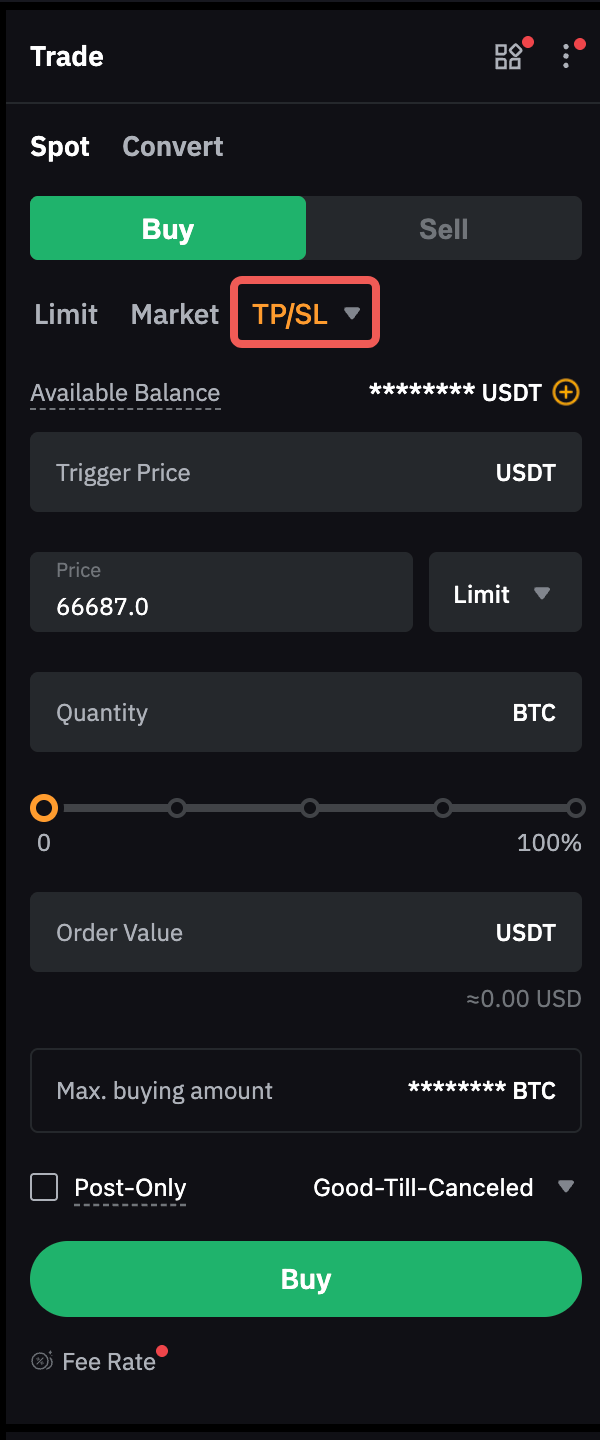Open the three-dot more options menu
The height and width of the screenshot is (1440, 600).
[566, 56]
